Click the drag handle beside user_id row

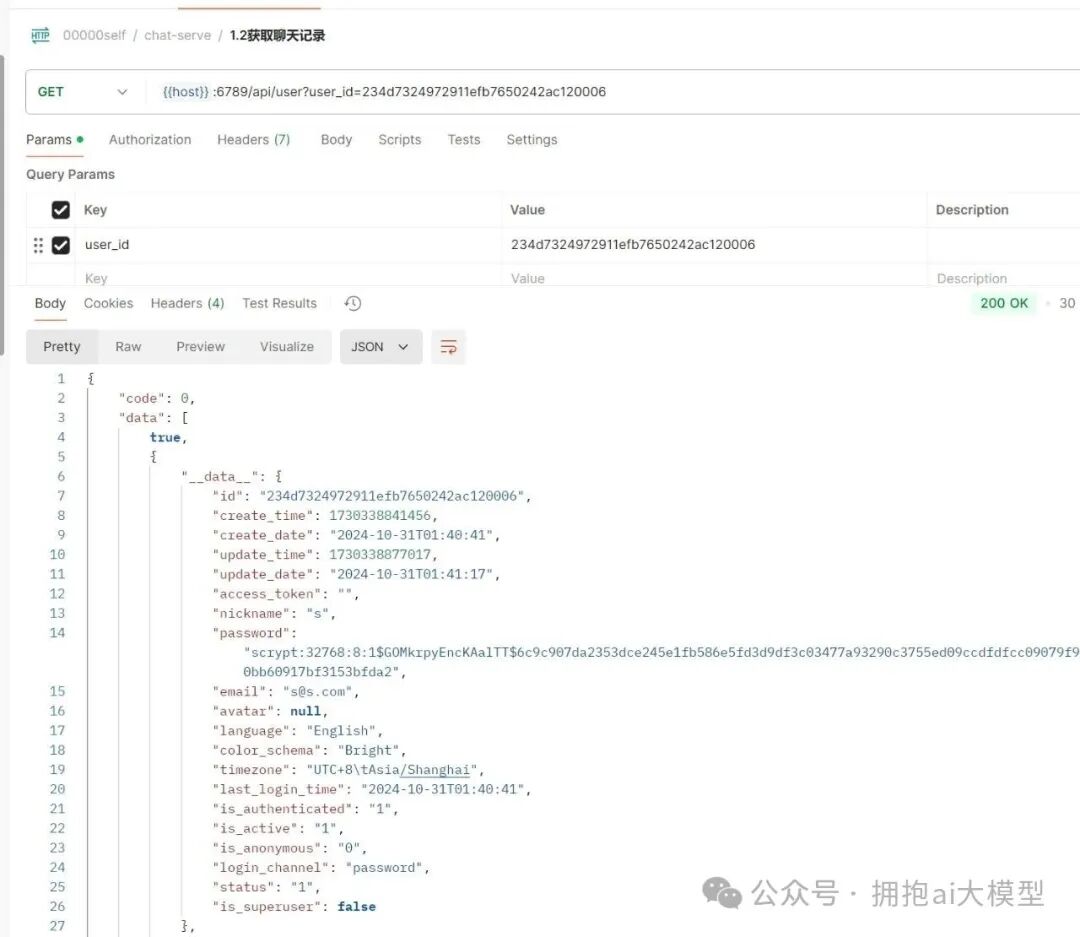38,245
